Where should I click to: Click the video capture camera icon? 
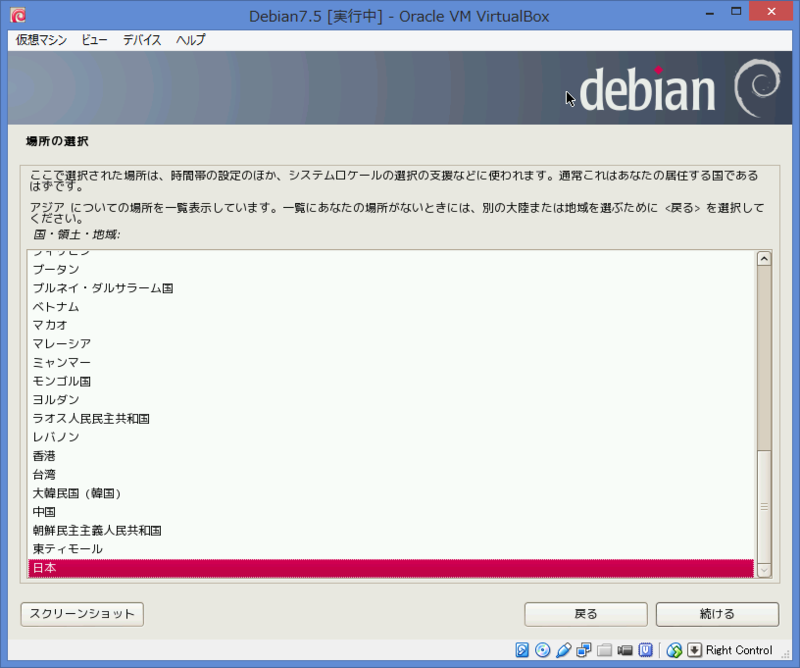[624, 650]
